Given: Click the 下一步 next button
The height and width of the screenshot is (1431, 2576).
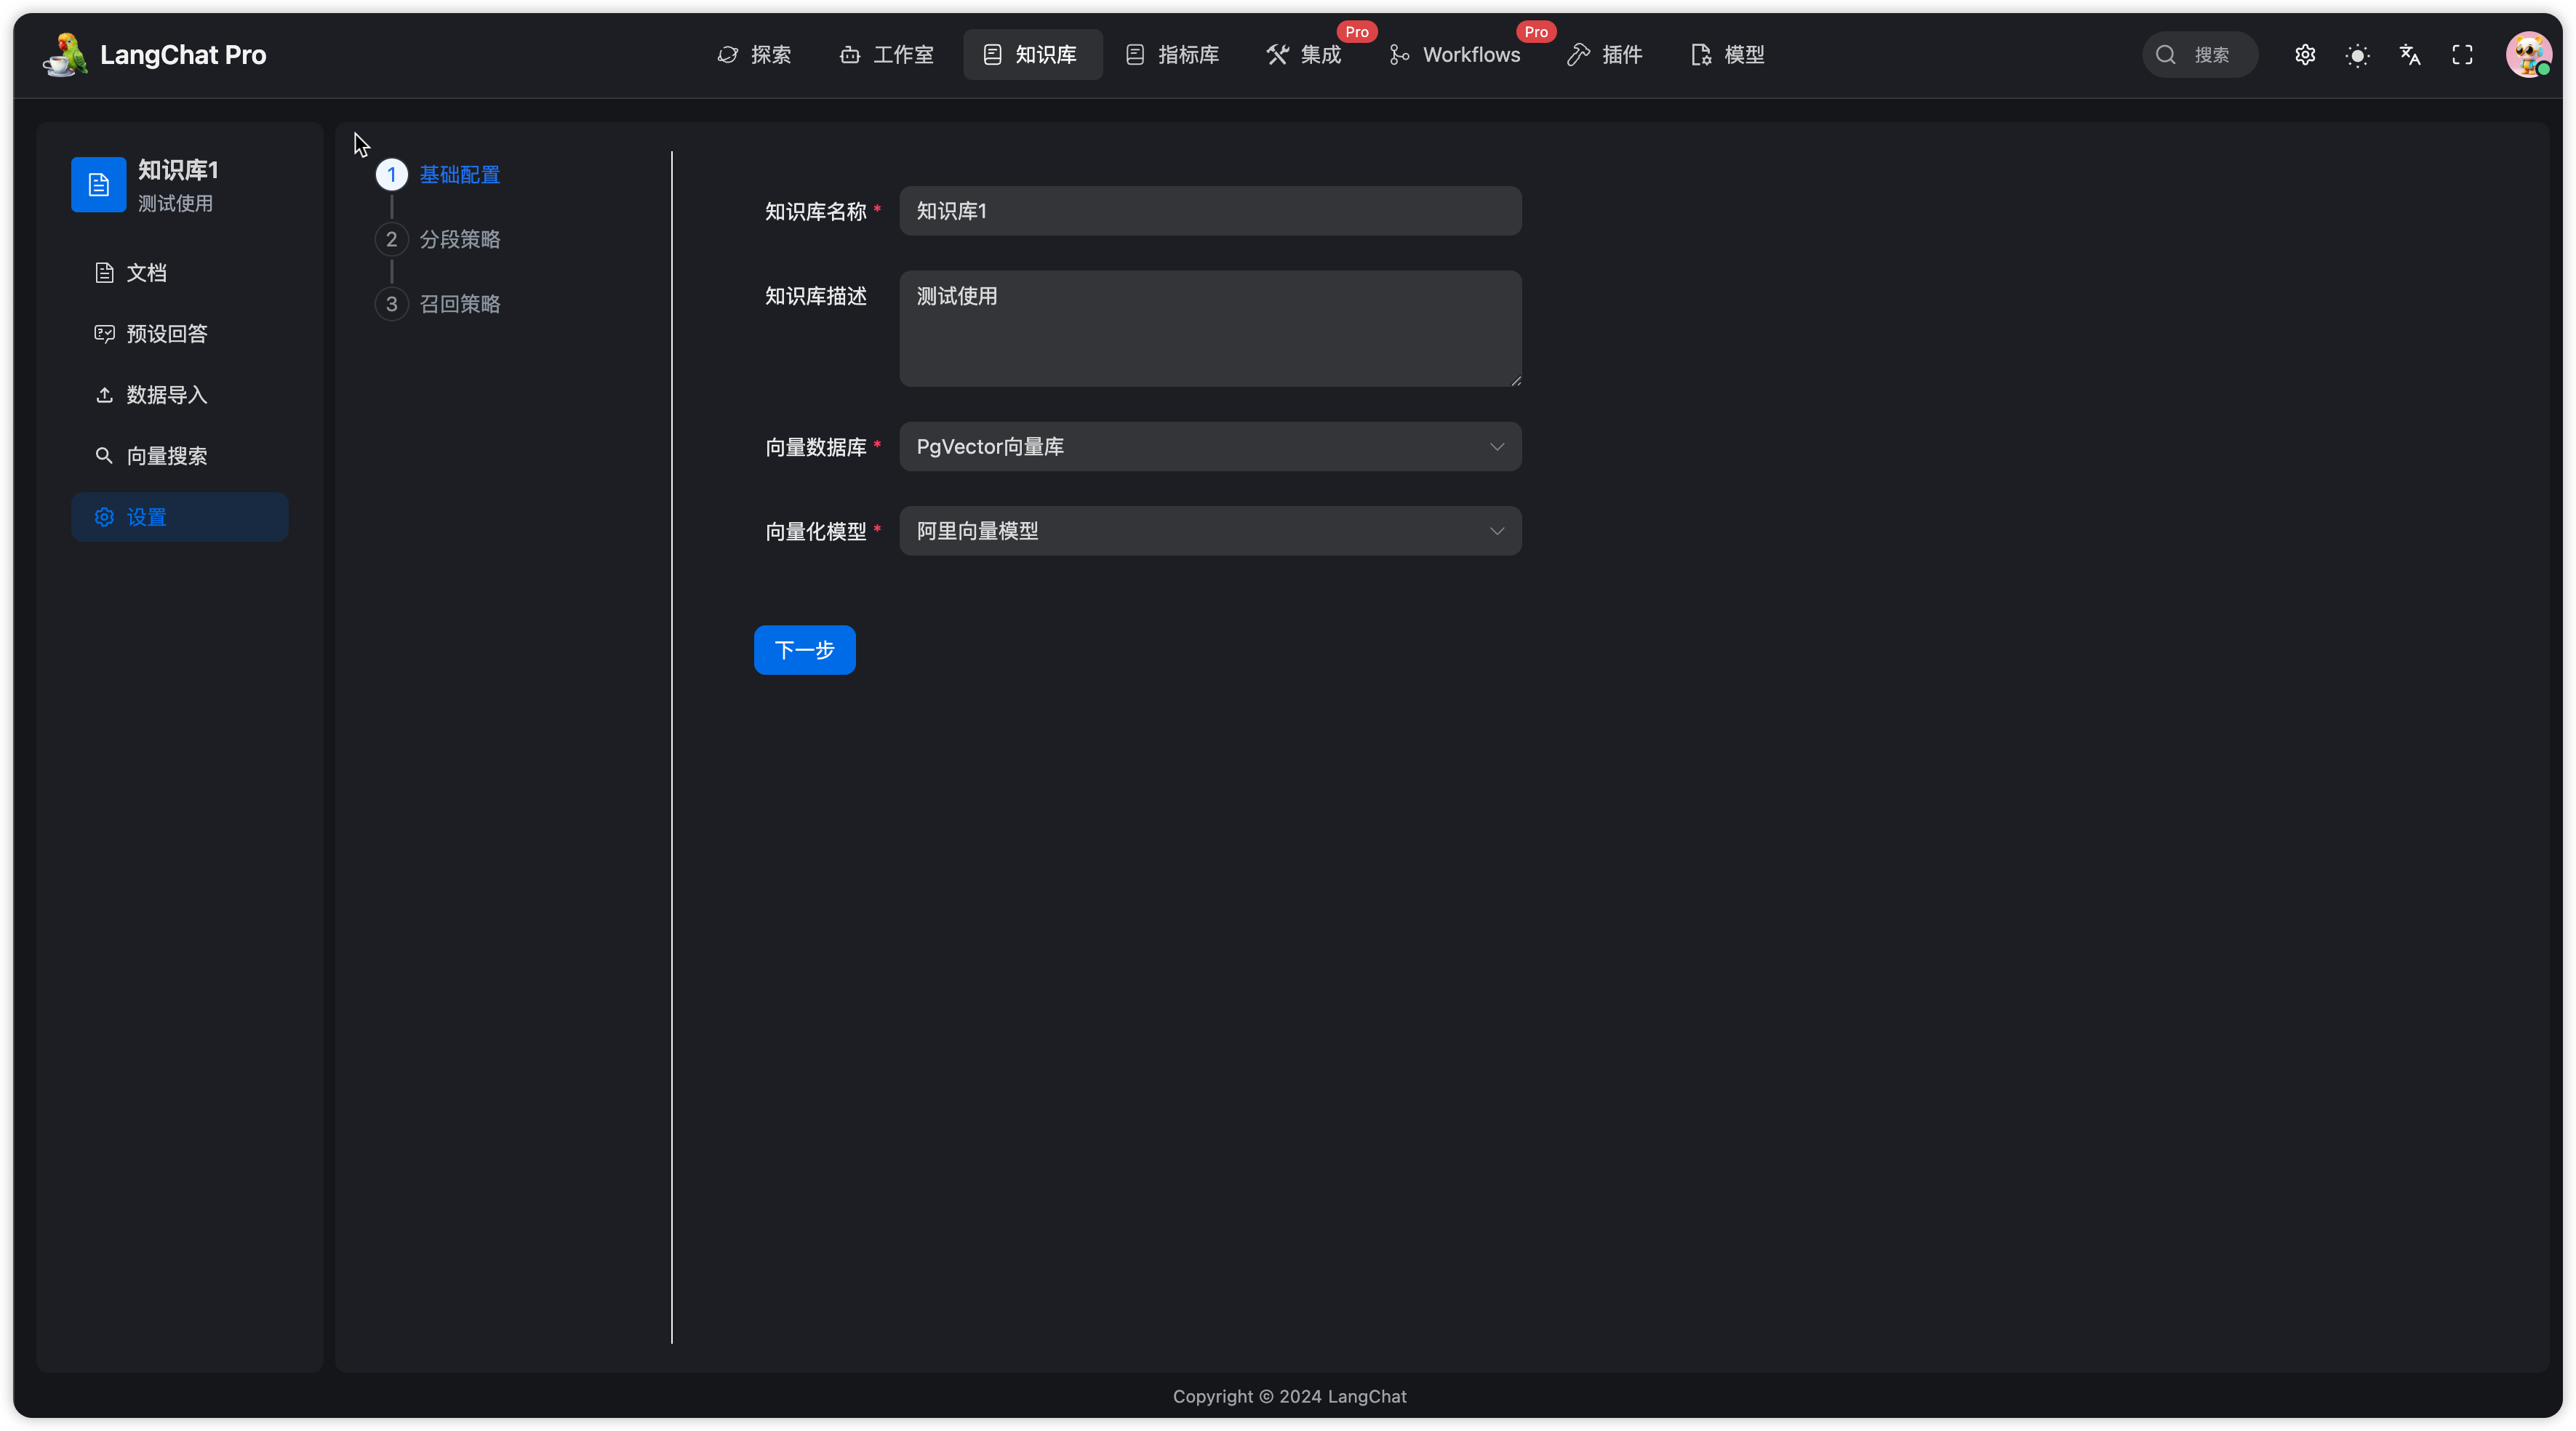Looking at the screenshot, I should click(804, 650).
